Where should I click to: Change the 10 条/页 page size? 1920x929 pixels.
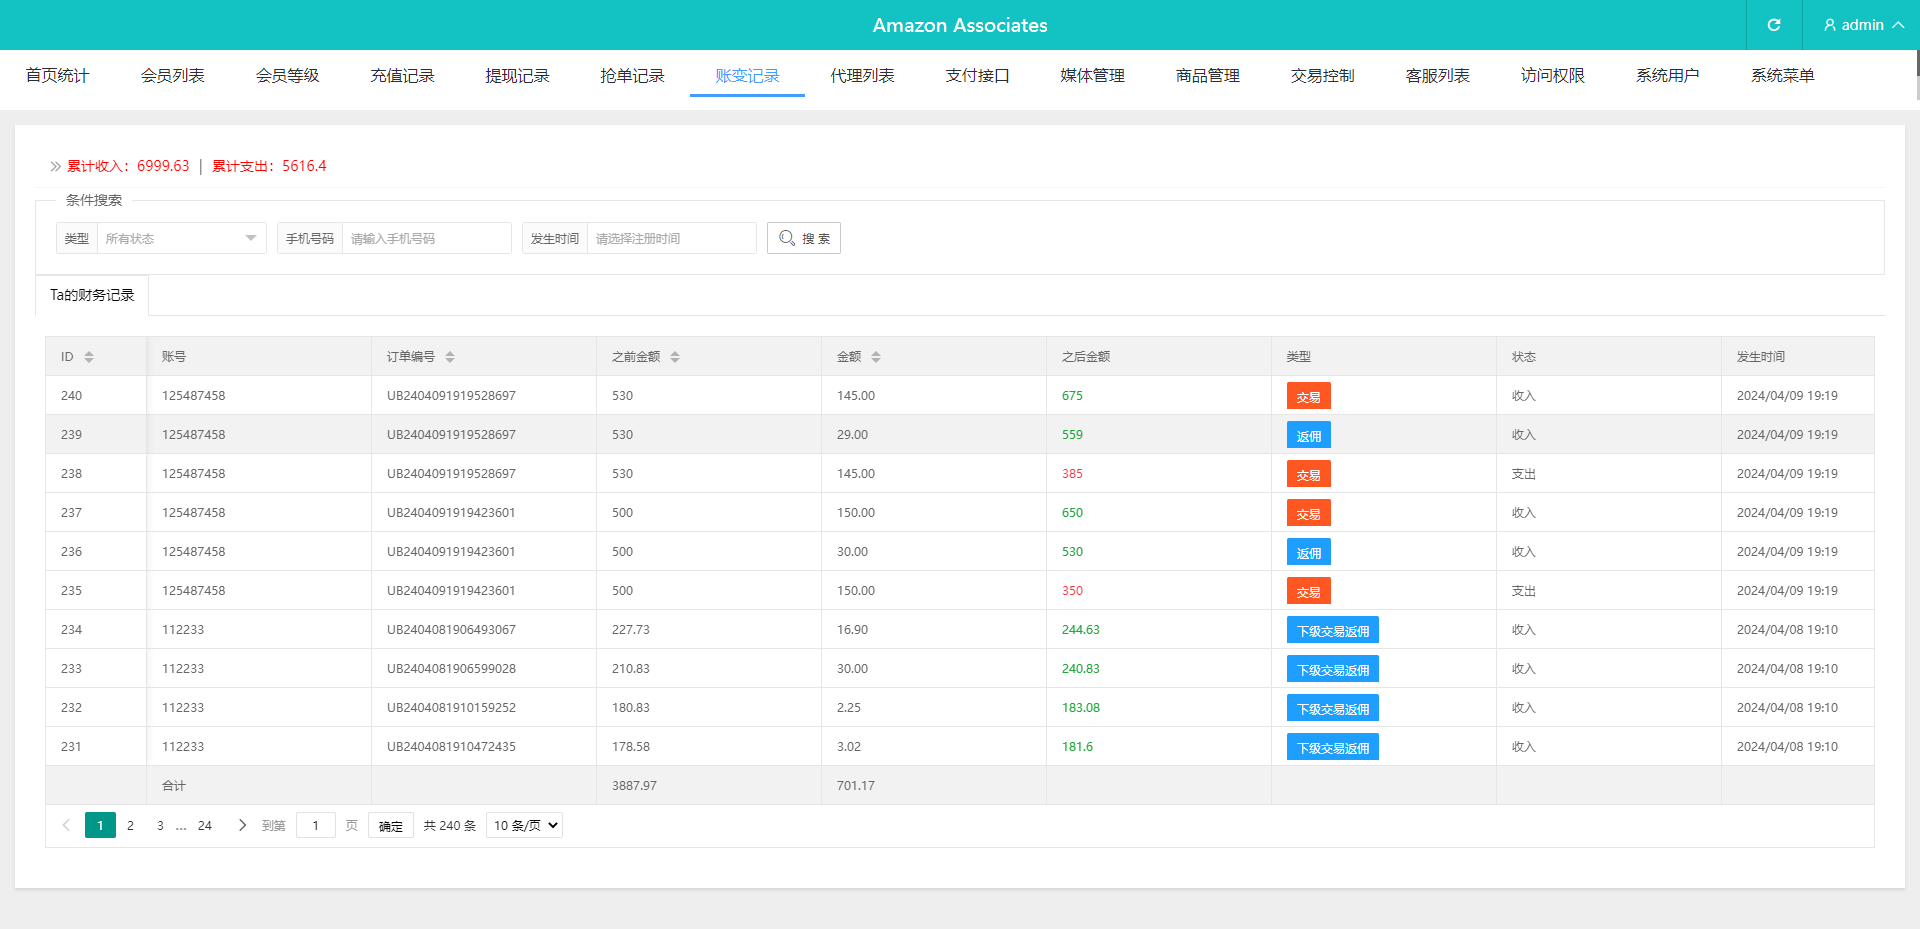(x=524, y=825)
